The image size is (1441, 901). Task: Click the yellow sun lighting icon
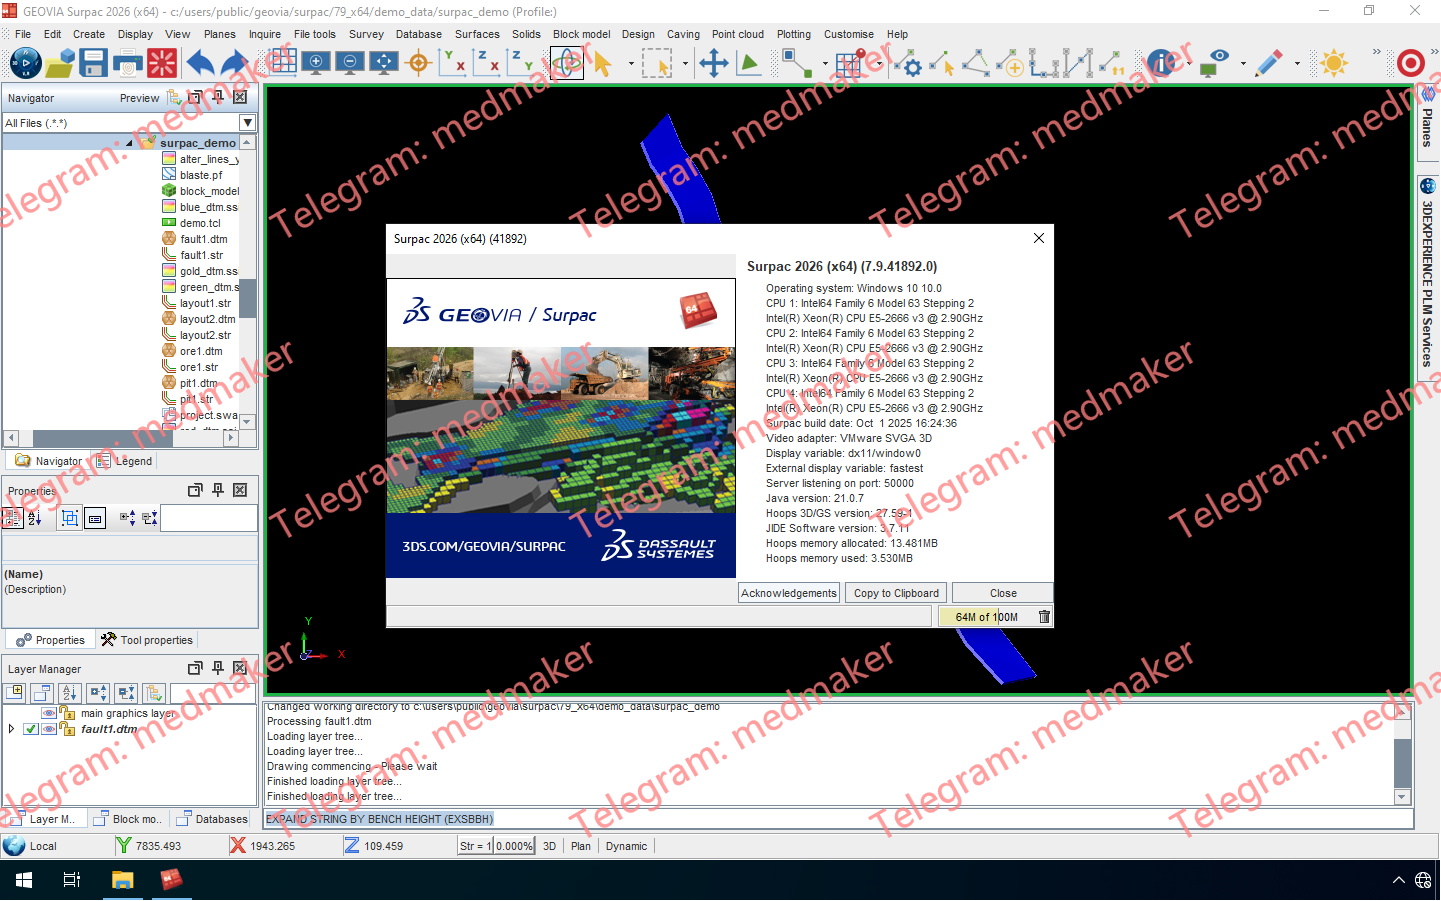(1333, 63)
